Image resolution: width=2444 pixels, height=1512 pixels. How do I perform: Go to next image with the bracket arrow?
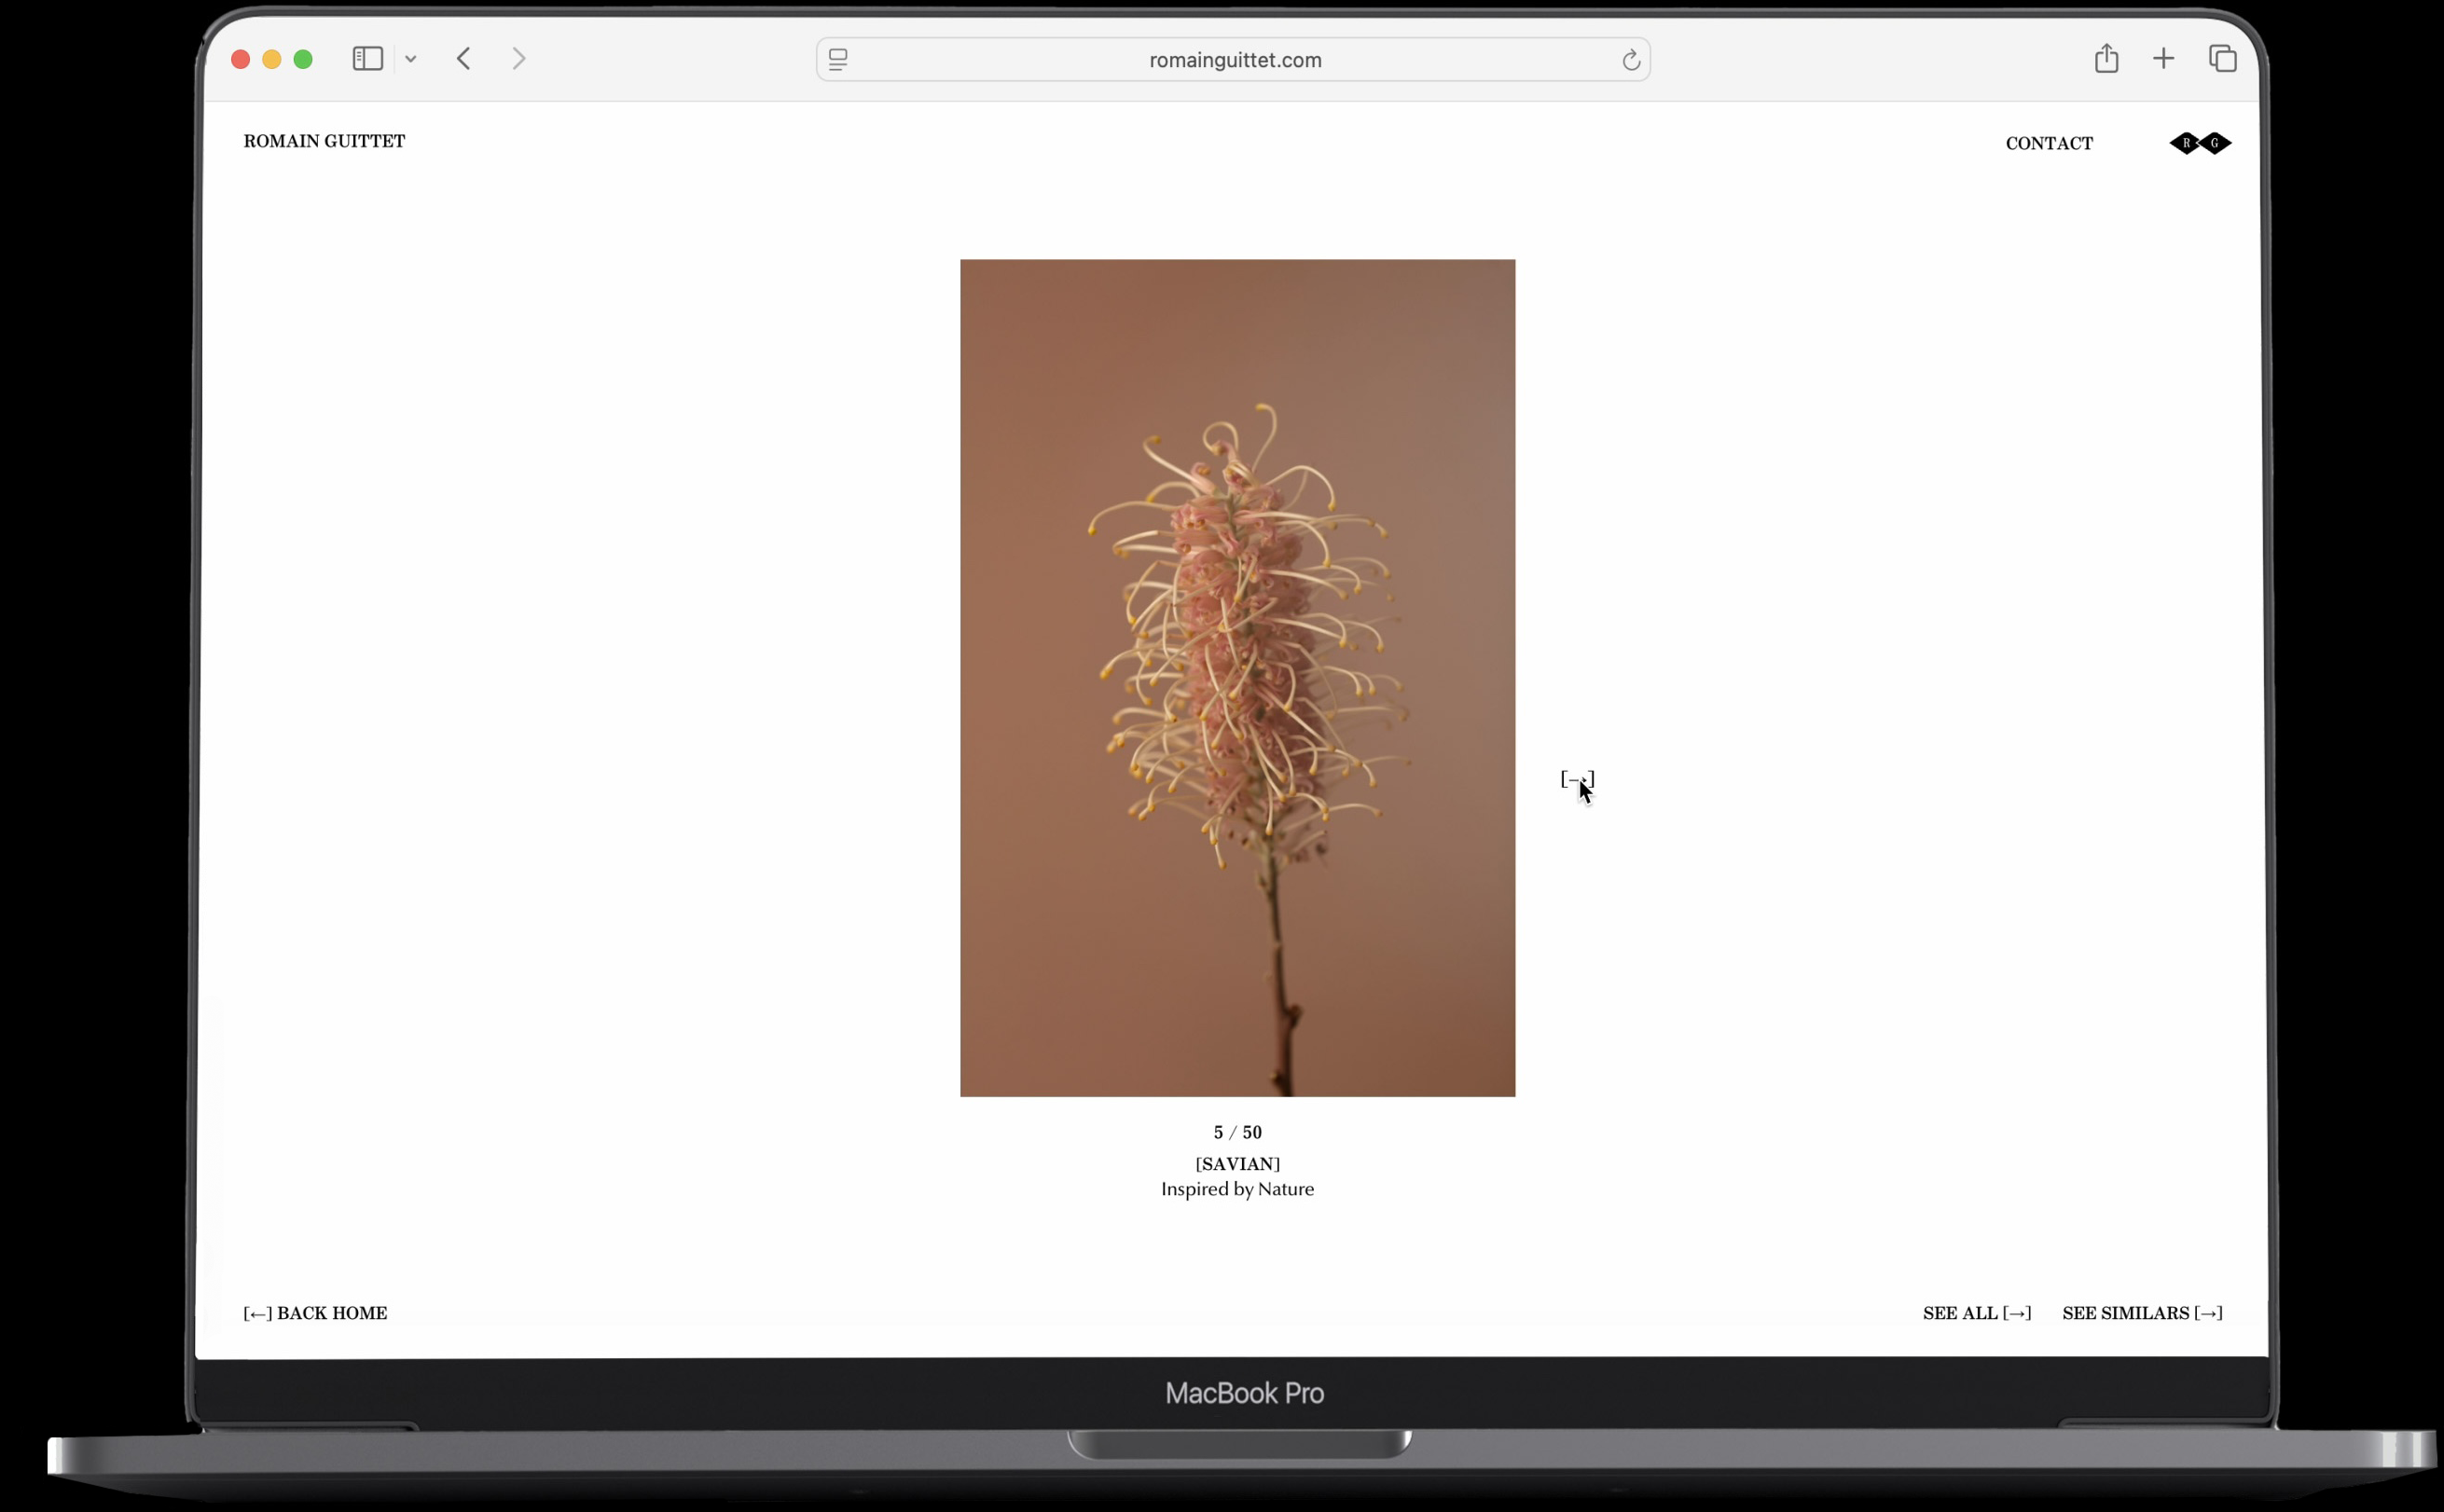(x=1576, y=778)
